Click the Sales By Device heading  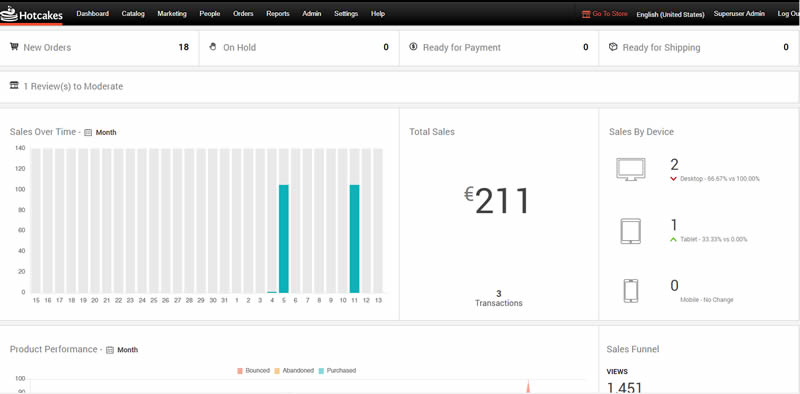pos(641,132)
